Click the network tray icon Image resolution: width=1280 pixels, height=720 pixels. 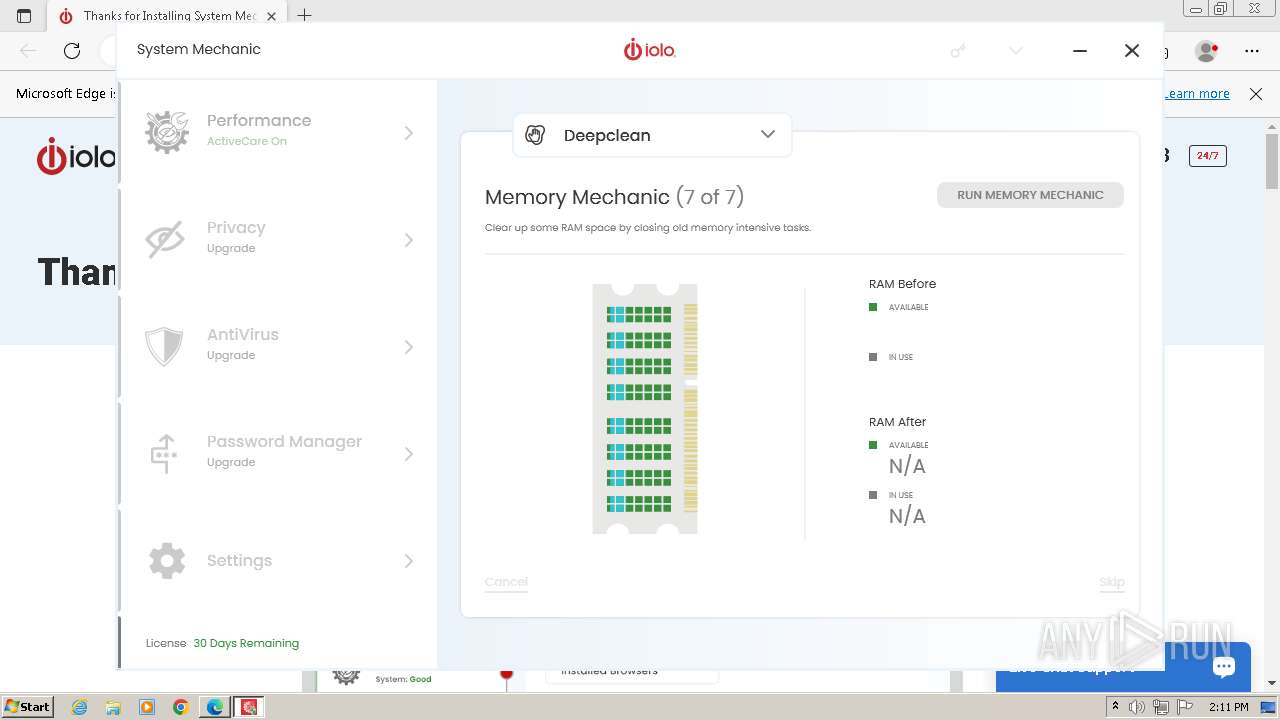tap(1160, 707)
